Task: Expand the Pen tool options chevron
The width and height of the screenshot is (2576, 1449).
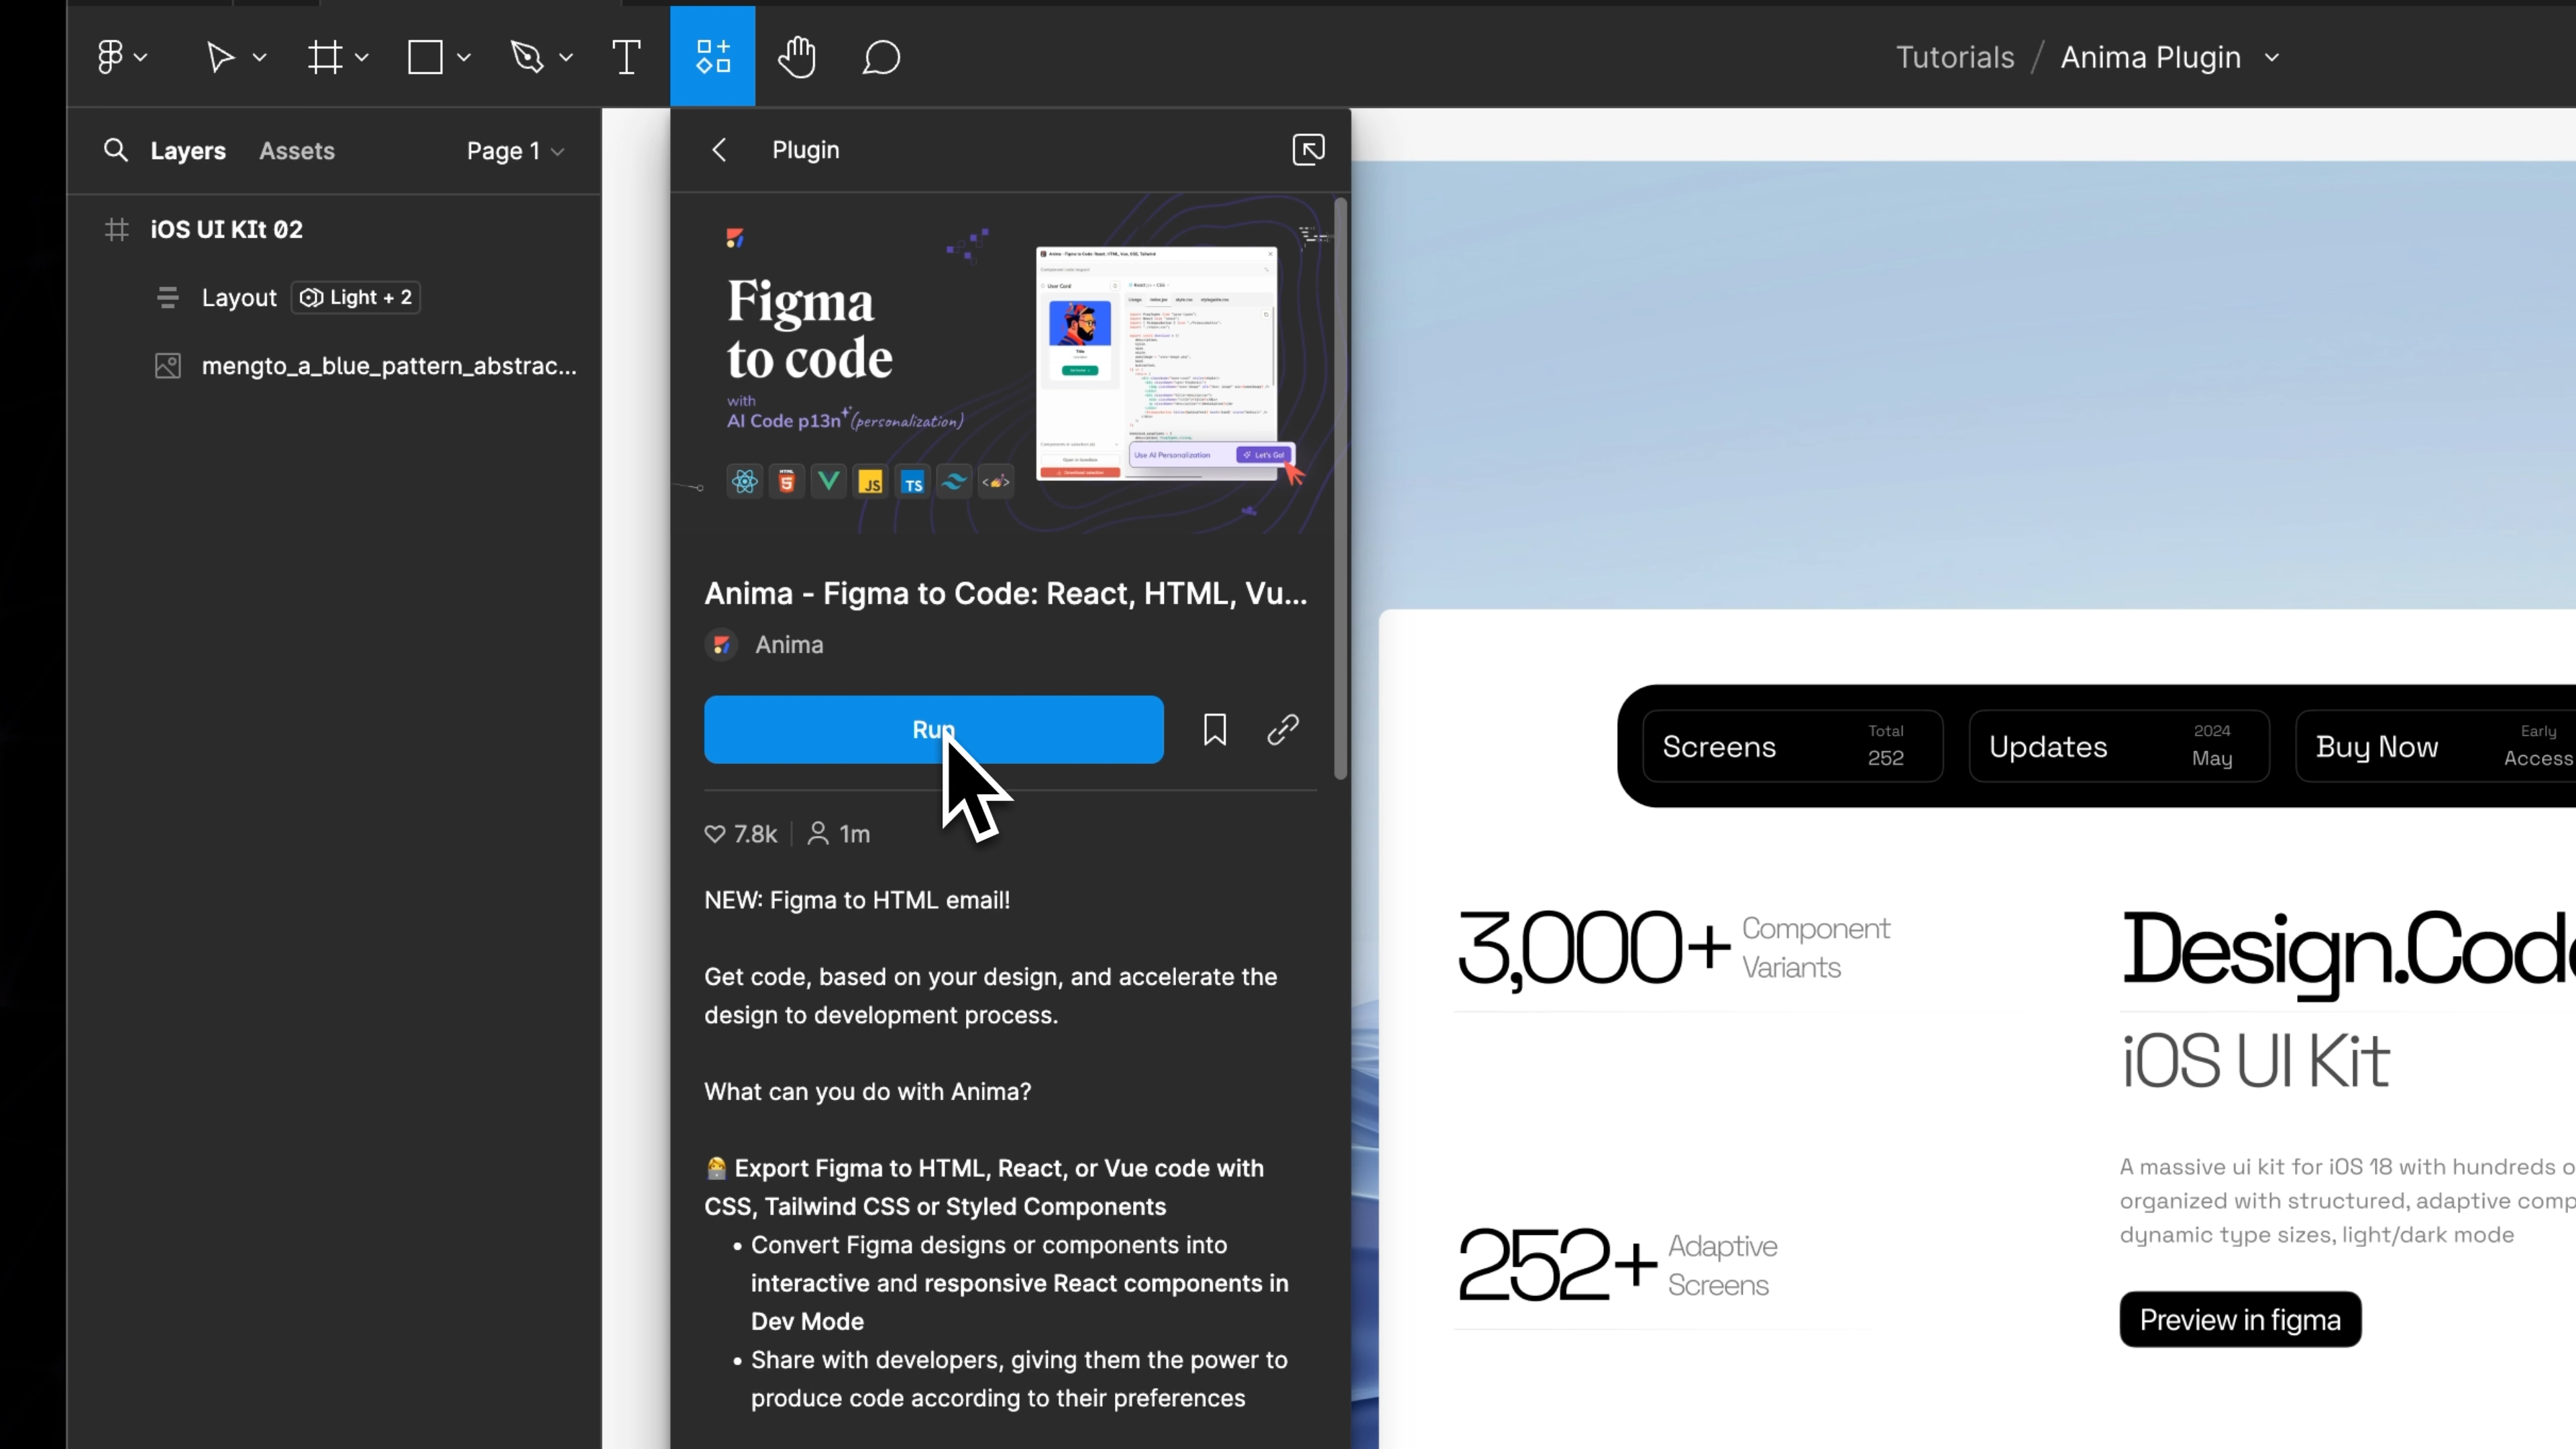Action: (x=566, y=58)
